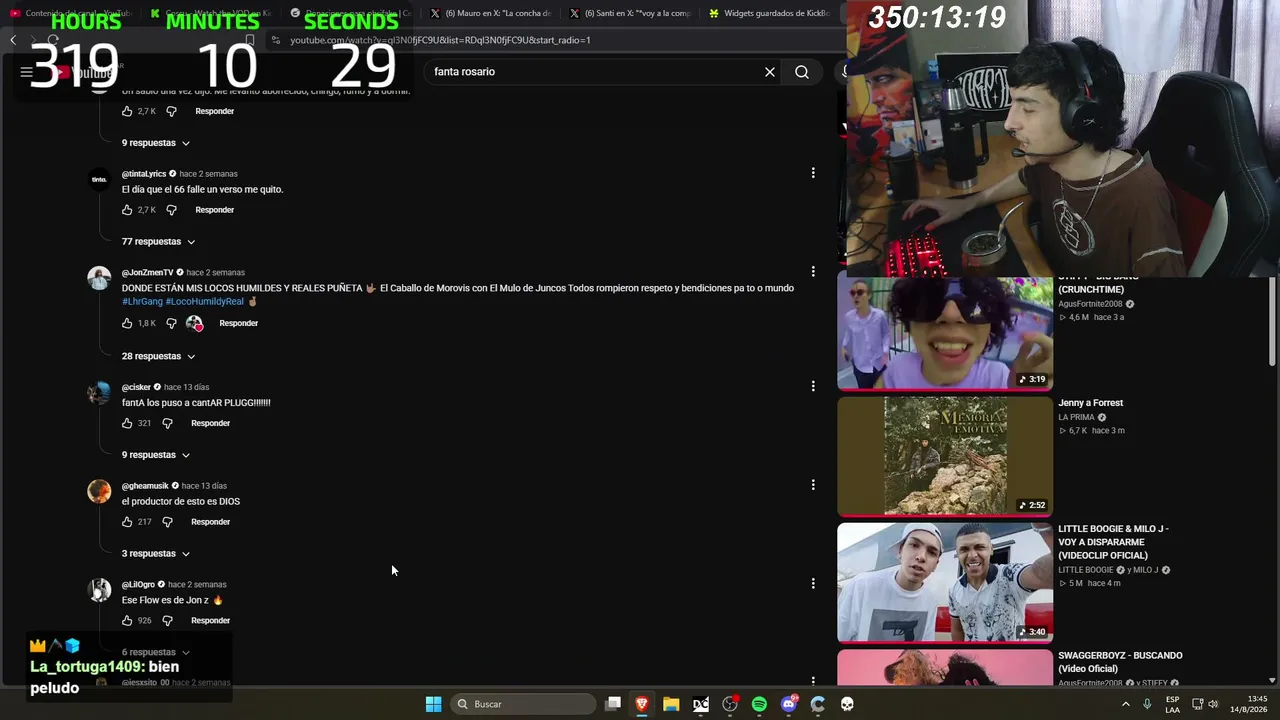Expand 9 respuestas under the @cisker comment

pos(155,455)
